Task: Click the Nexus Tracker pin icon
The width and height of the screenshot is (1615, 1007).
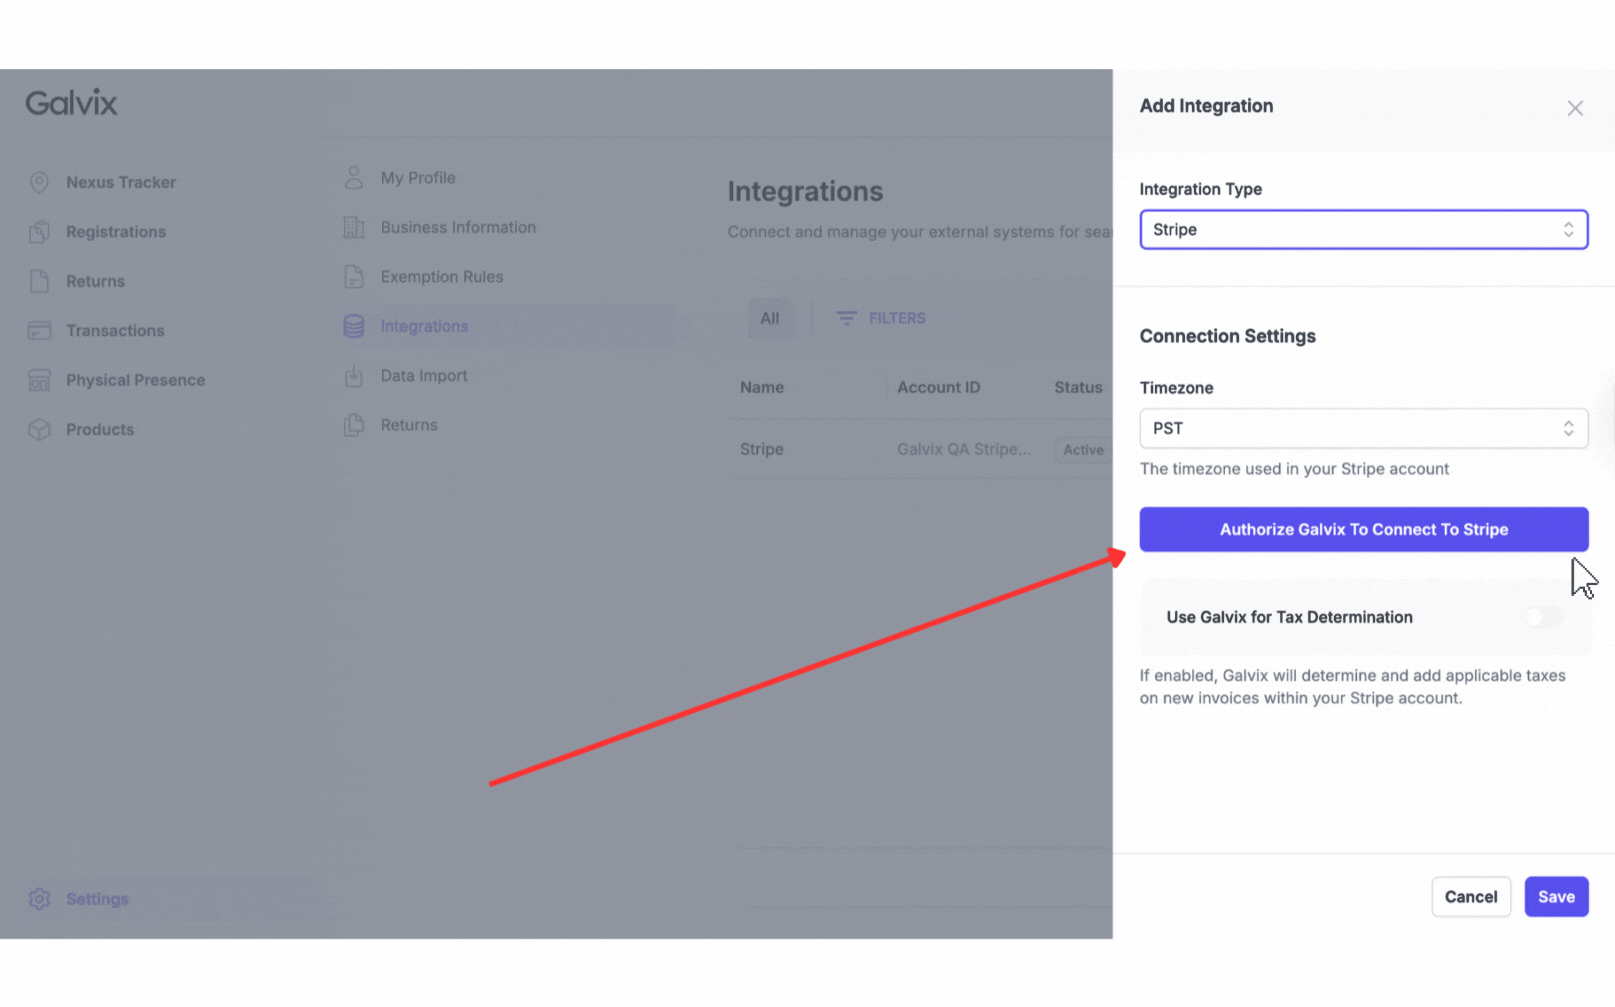Action: 39,182
